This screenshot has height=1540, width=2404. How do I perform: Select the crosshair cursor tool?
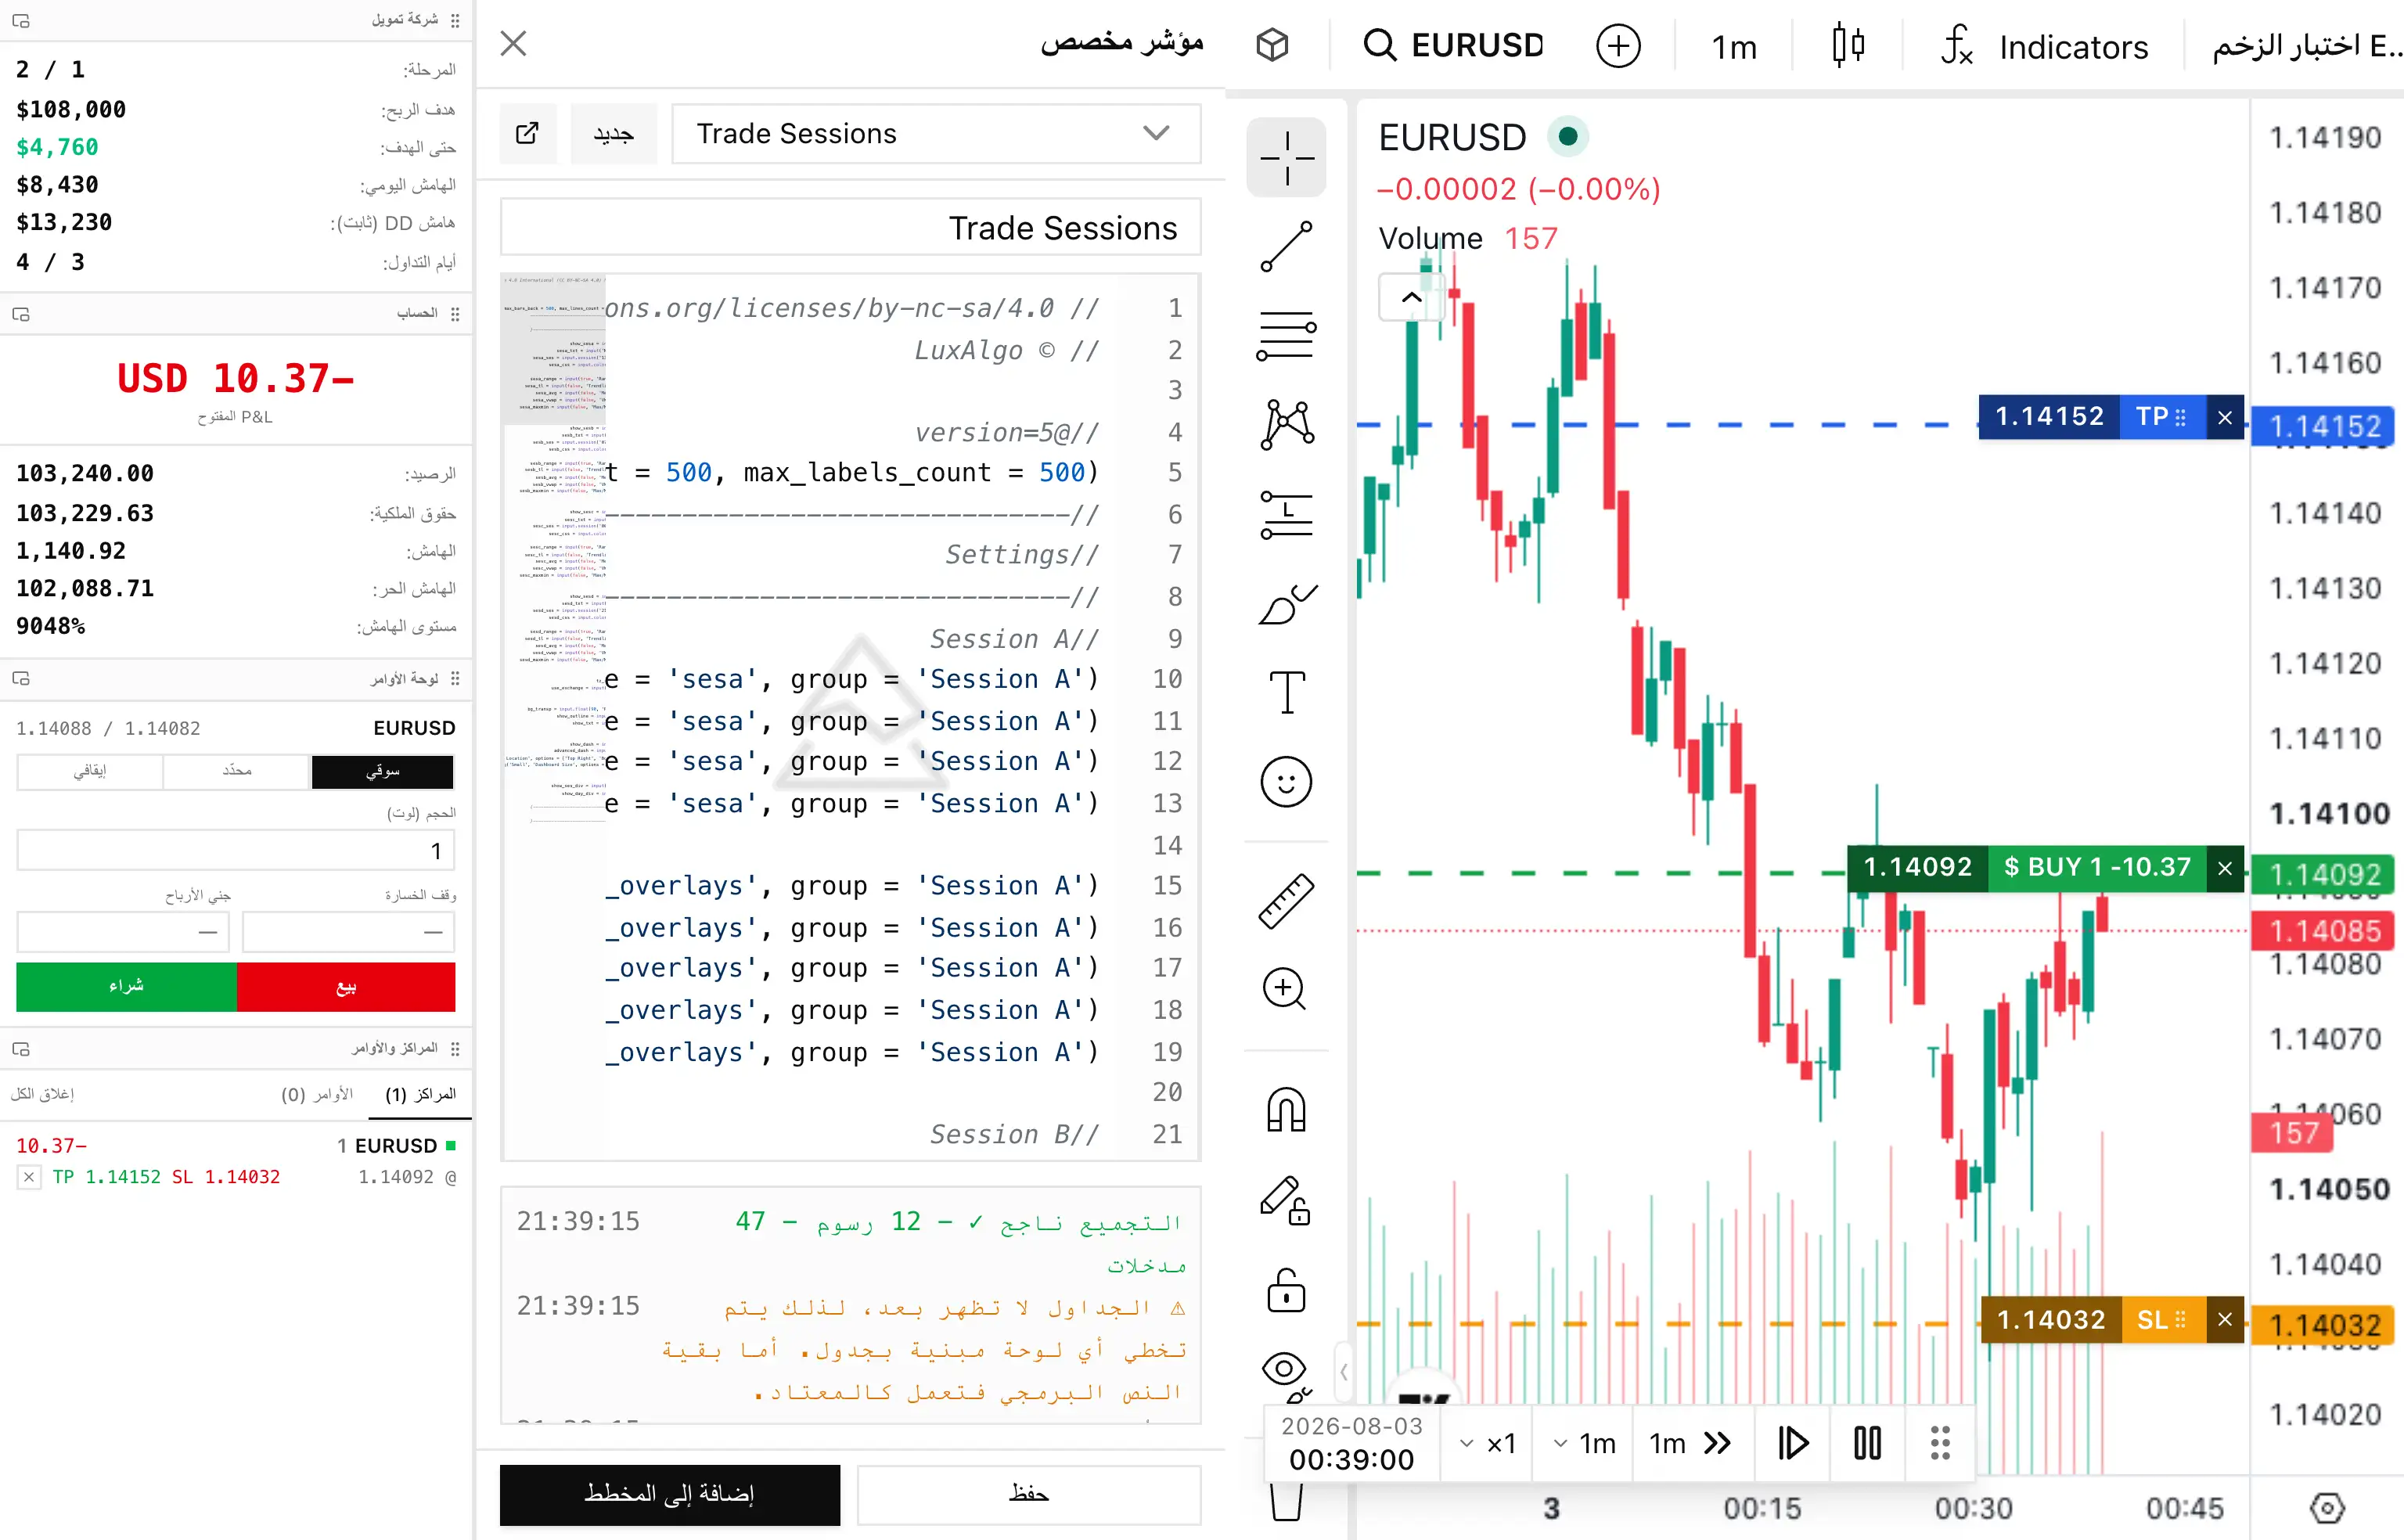tap(1286, 158)
